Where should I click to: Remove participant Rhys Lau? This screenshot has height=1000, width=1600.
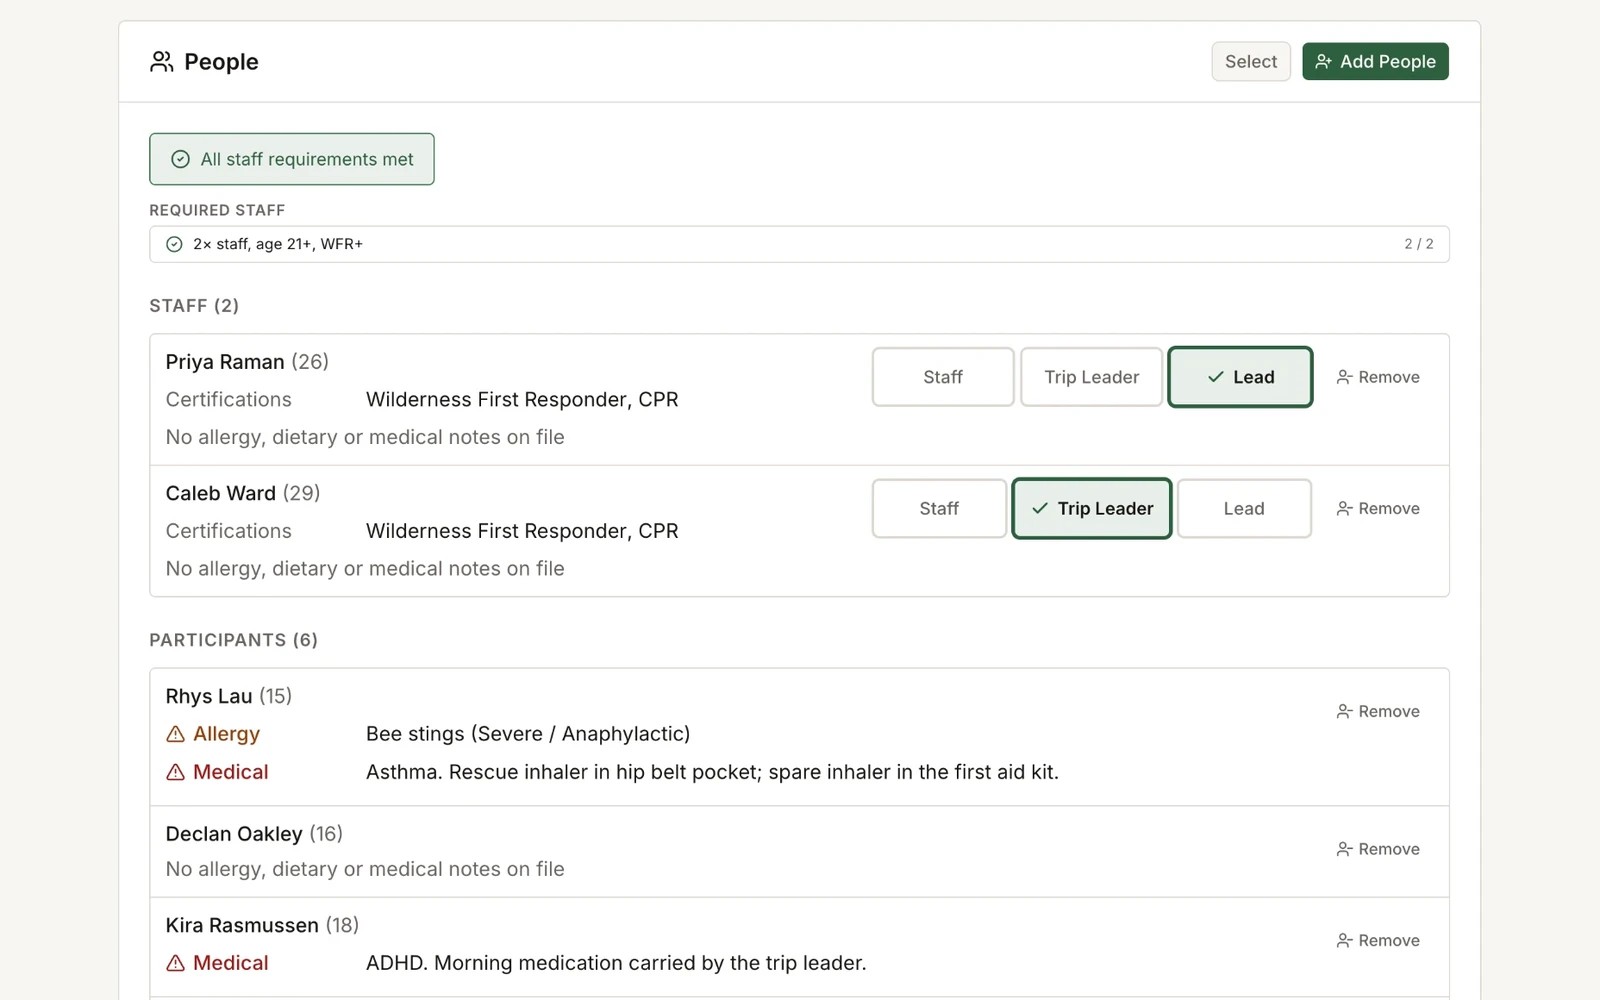pyautogui.click(x=1378, y=712)
